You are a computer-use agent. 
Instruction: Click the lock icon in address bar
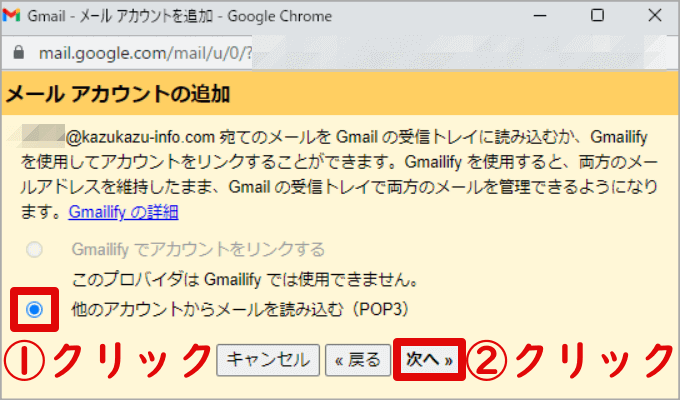19,53
